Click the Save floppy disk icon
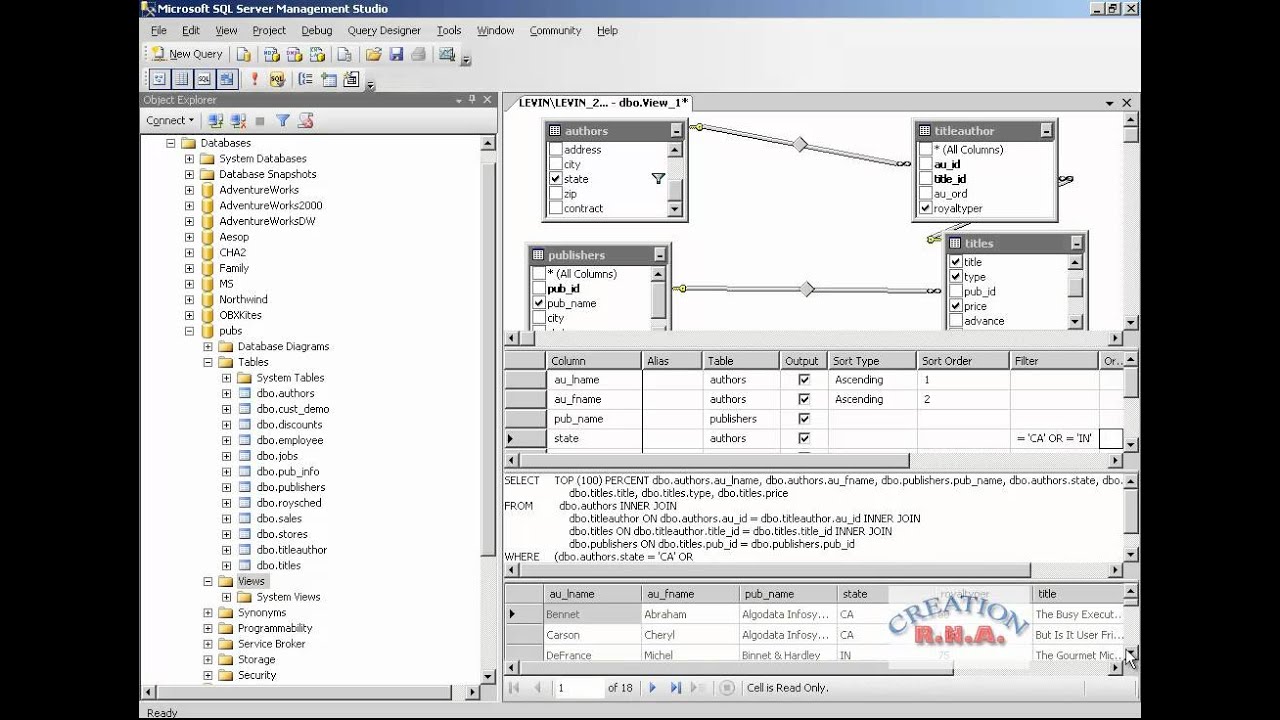 396,54
